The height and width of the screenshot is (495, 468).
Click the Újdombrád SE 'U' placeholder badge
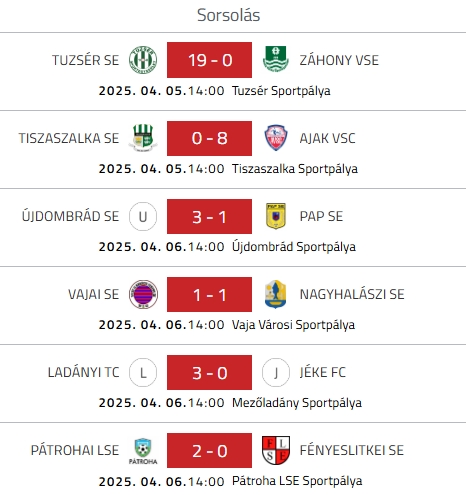tap(143, 216)
